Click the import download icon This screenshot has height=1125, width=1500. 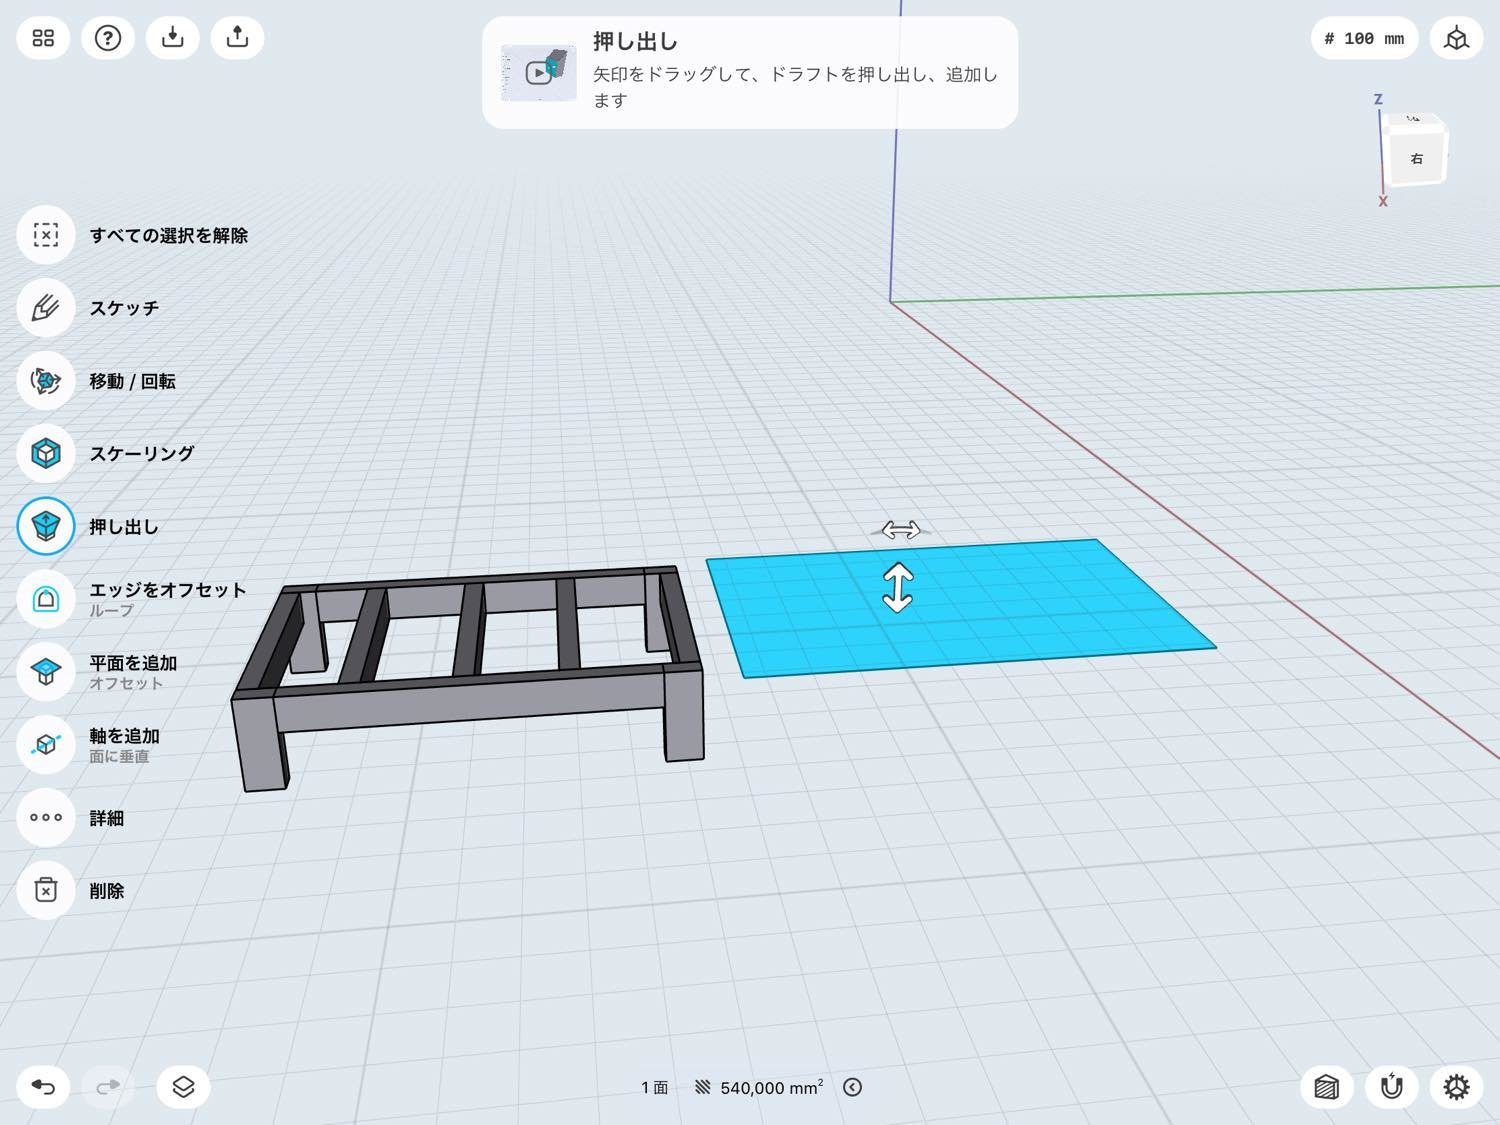coord(173,38)
